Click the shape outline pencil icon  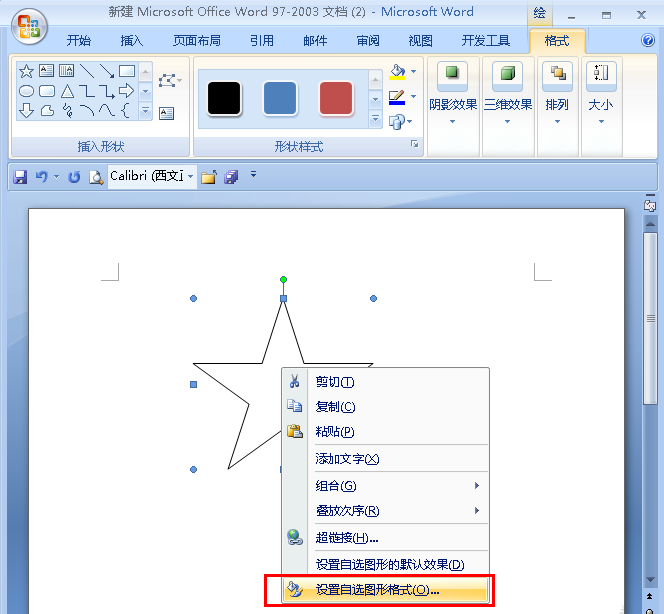397,97
